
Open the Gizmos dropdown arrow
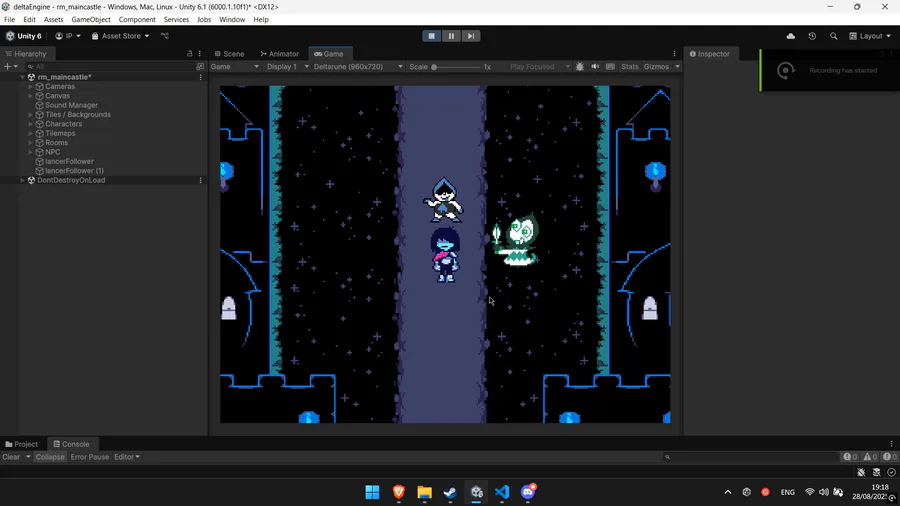point(677,67)
